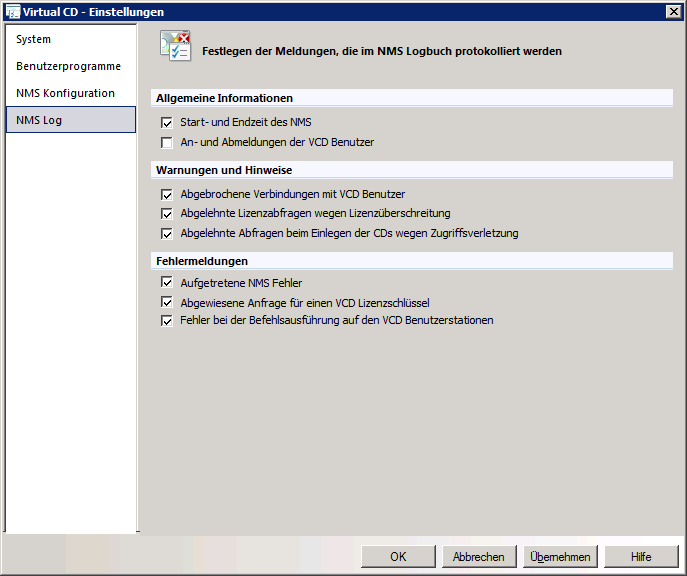The image size is (687, 576).
Task: Disable Fehler bei der Befehlsausführung checkbox
Action: (x=166, y=321)
